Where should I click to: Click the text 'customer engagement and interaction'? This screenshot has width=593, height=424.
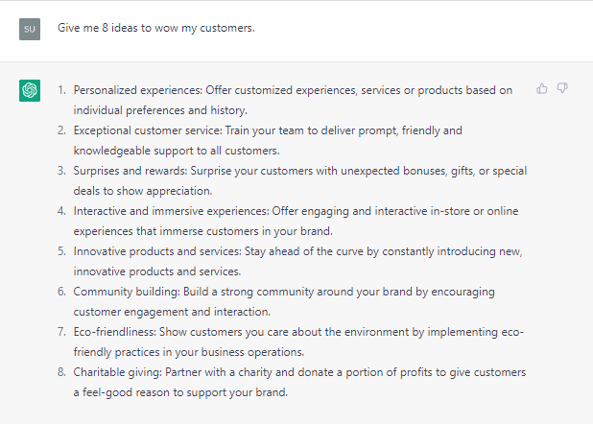[x=171, y=312]
